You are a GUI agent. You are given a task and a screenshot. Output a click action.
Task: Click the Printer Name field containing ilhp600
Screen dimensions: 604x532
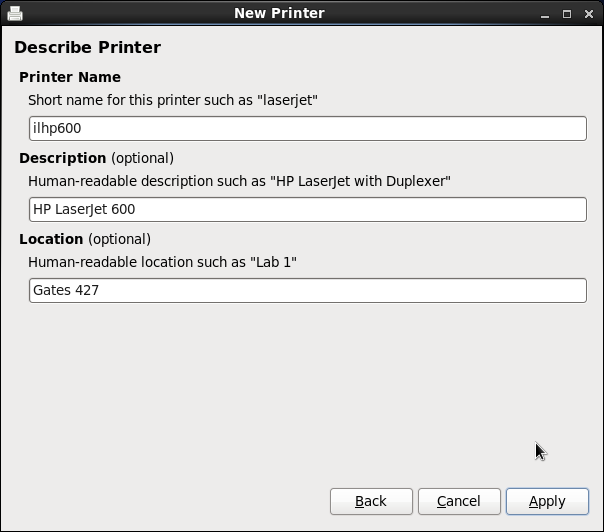click(308, 129)
